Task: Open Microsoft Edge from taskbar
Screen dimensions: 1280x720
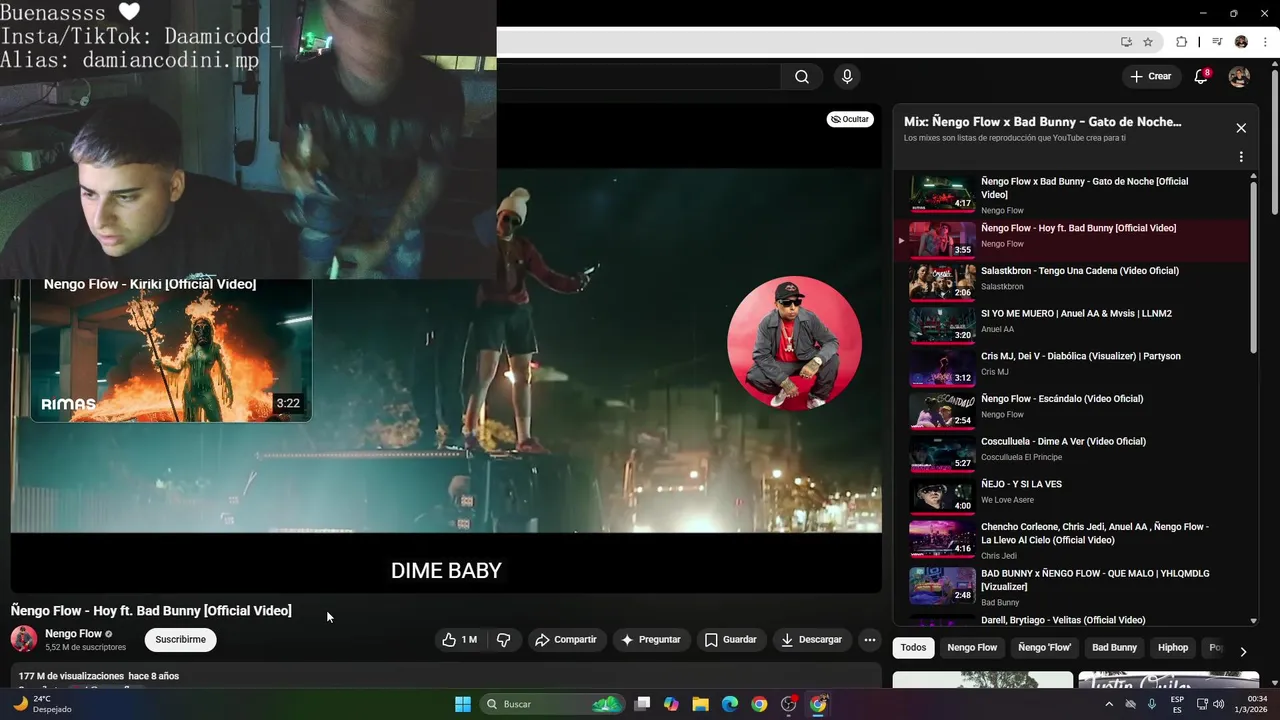Action: 730,704
